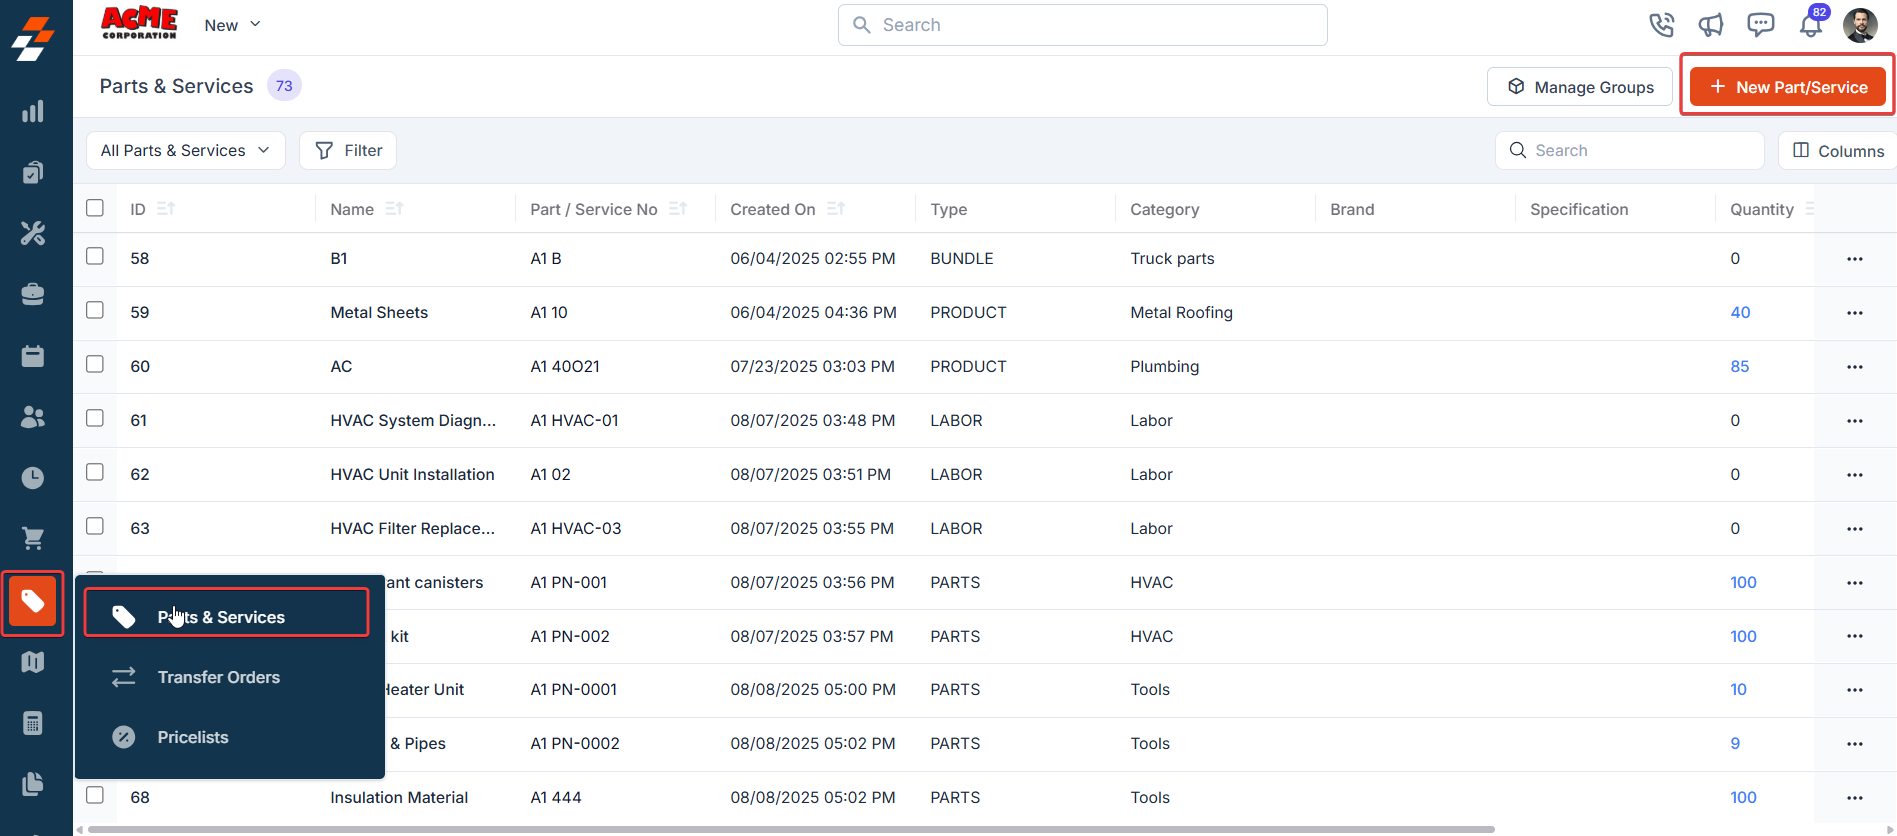This screenshot has height=836, width=1897.
Task: Click the BUNDLE type cell
Action: click(x=962, y=259)
